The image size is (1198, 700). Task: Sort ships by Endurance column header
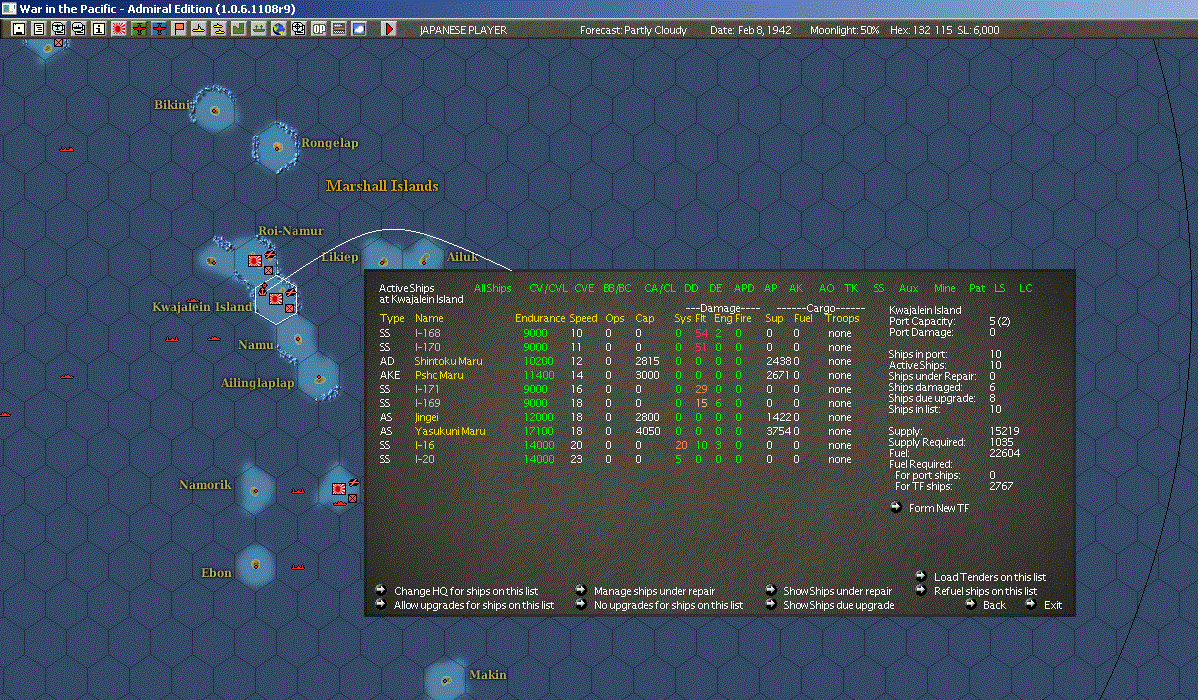click(x=539, y=318)
